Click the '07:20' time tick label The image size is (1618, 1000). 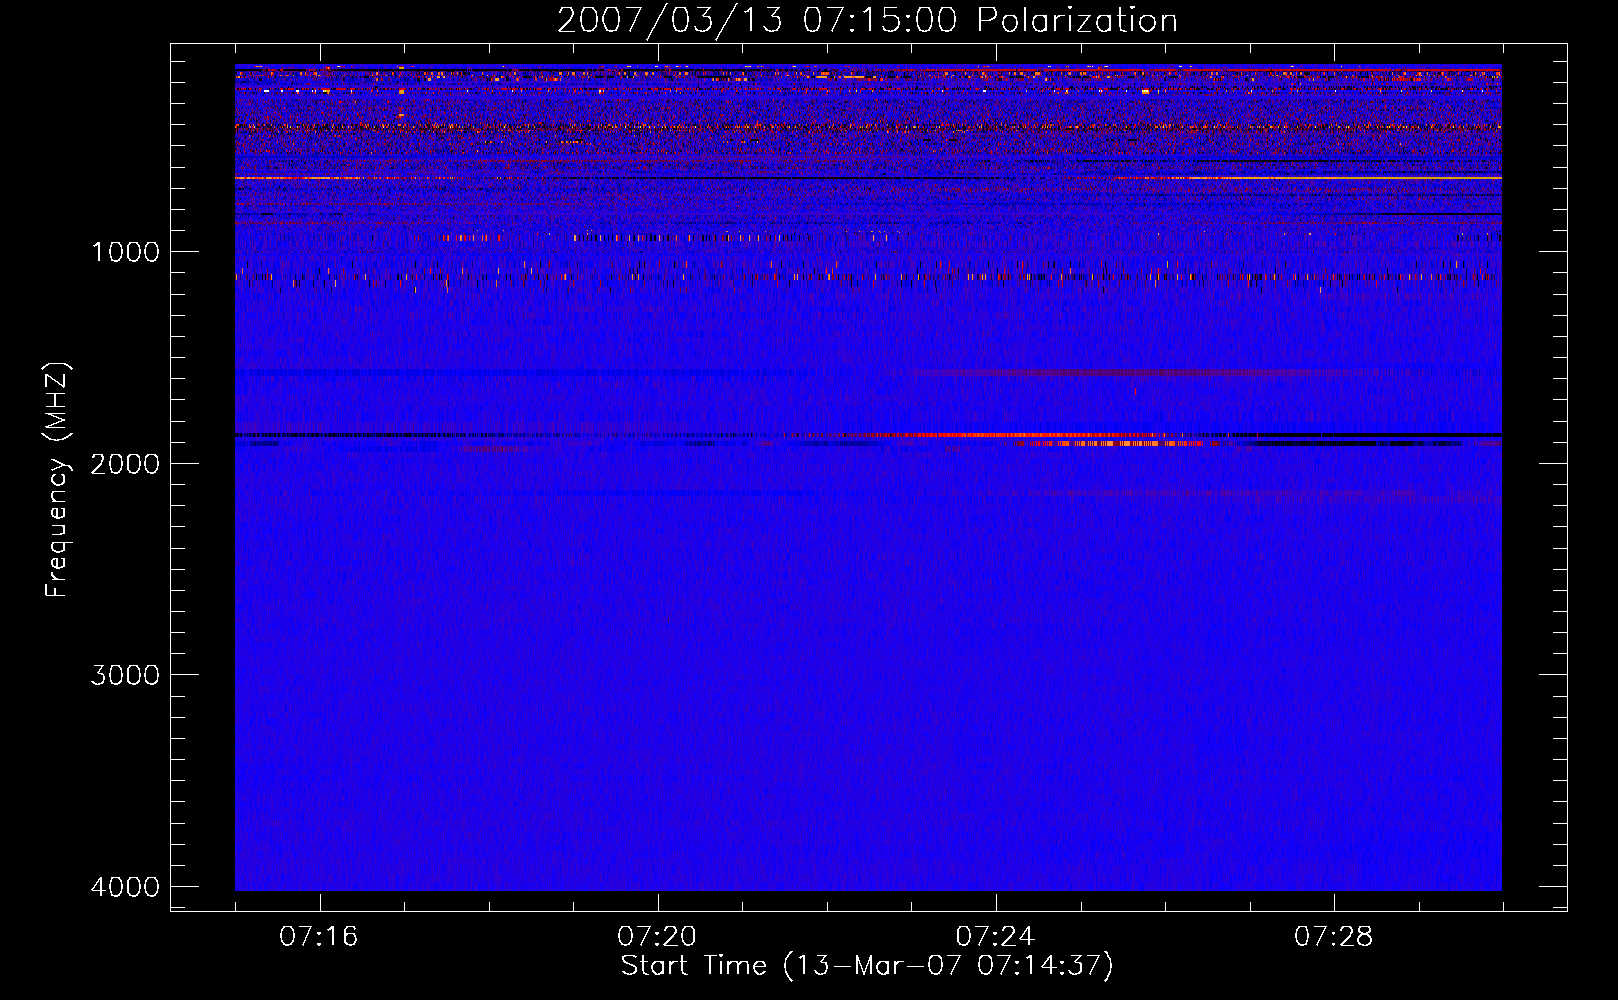(x=657, y=937)
